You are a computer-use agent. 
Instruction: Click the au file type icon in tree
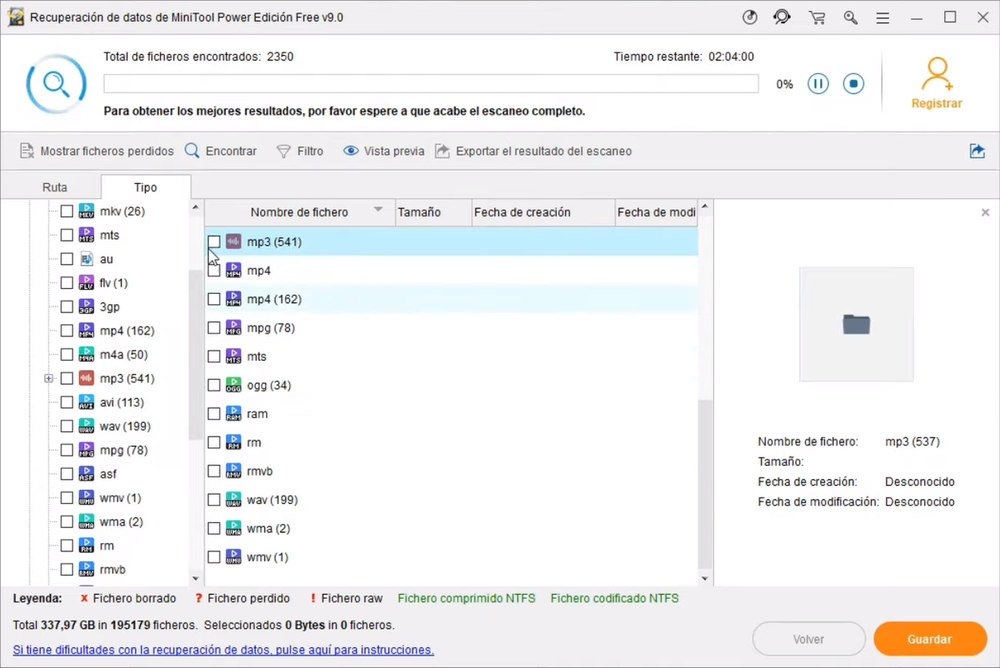[86, 259]
